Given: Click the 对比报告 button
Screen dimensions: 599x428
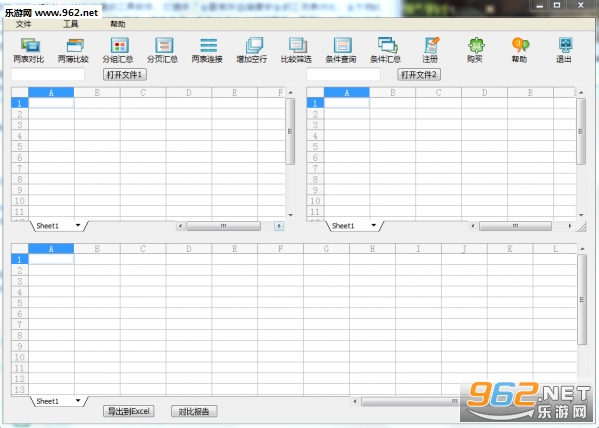Looking at the screenshot, I should tap(194, 411).
